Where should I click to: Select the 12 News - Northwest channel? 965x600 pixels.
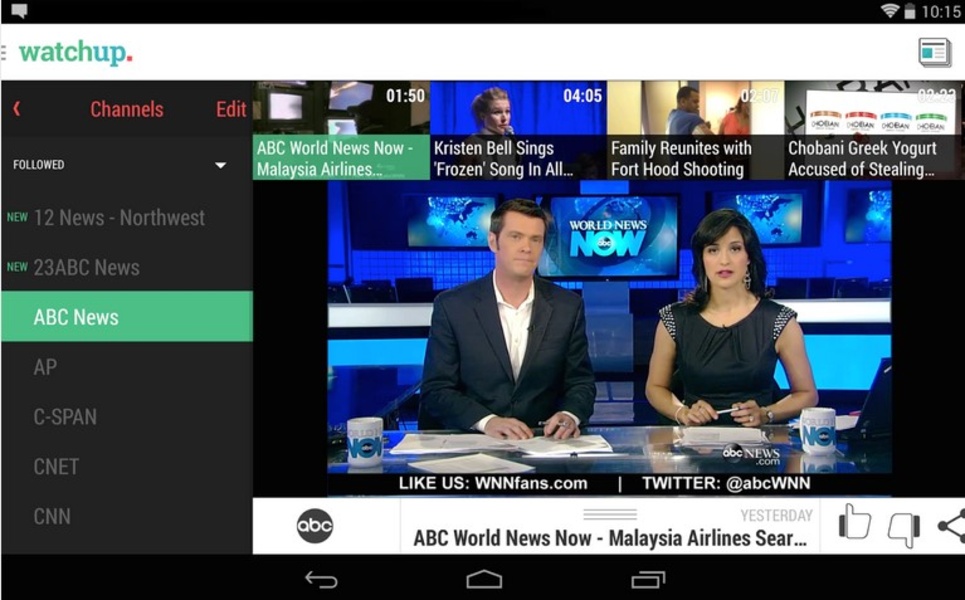127,217
